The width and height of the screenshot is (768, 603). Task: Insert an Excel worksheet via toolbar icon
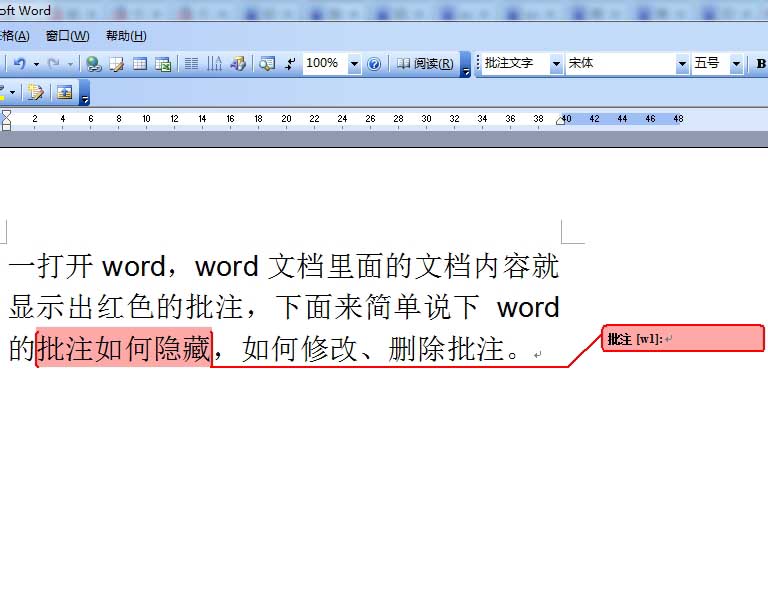(163, 64)
